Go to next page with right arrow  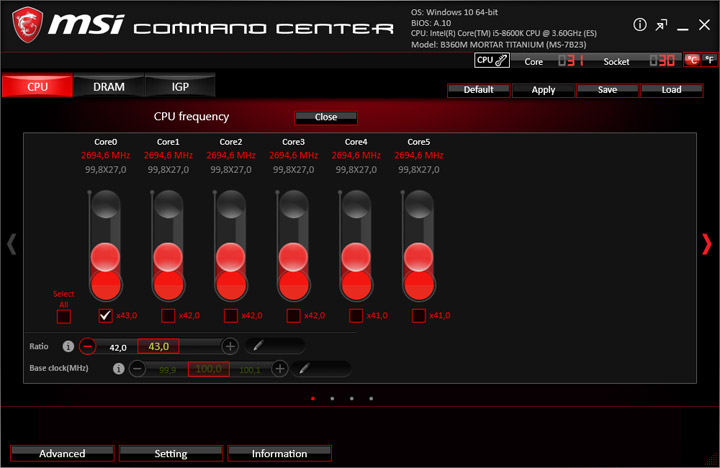click(707, 244)
